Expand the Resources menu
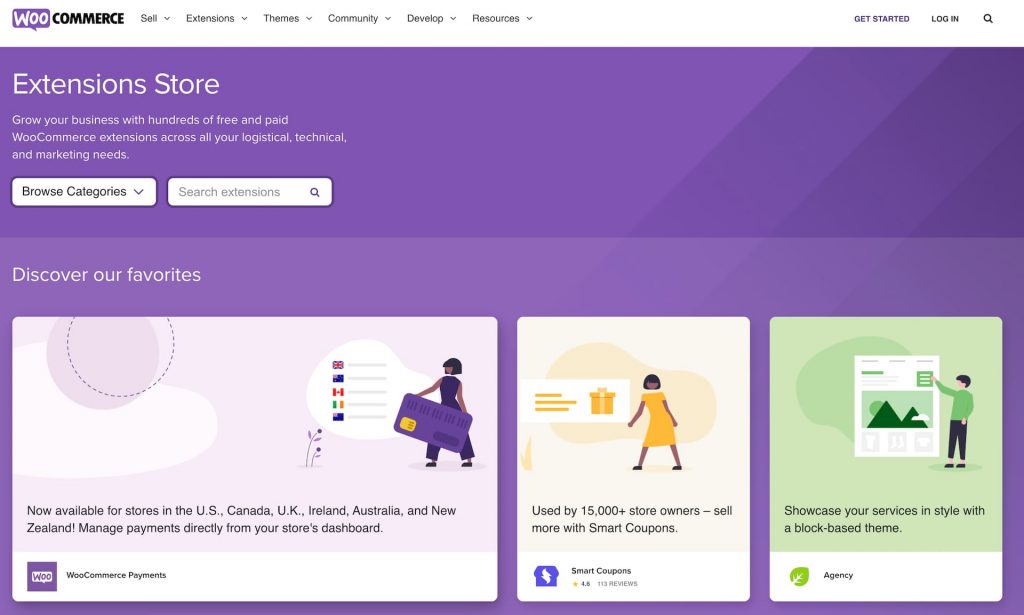Image resolution: width=1024 pixels, height=615 pixels. [x=502, y=18]
